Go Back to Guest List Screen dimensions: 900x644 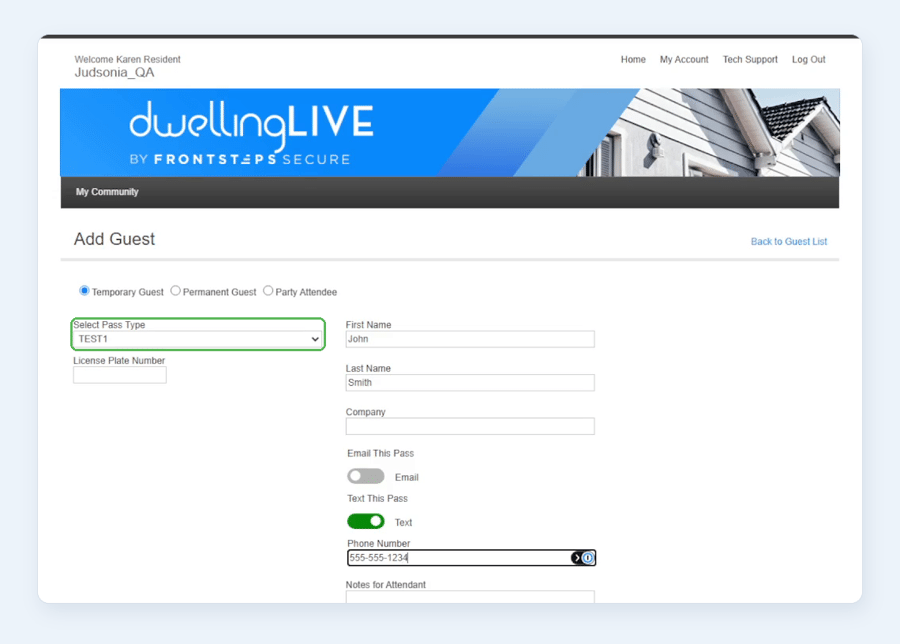[789, 242]
